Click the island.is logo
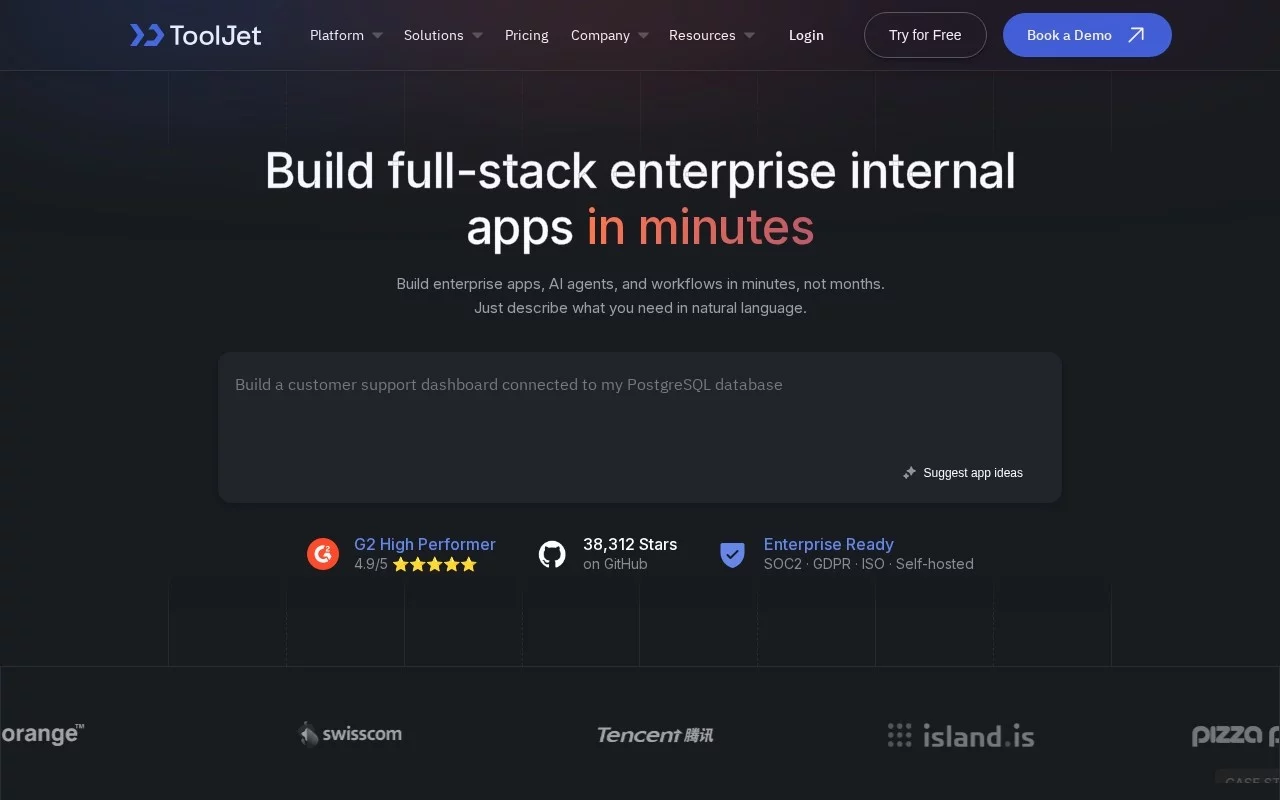1280x800 pixels. point(961,736)
